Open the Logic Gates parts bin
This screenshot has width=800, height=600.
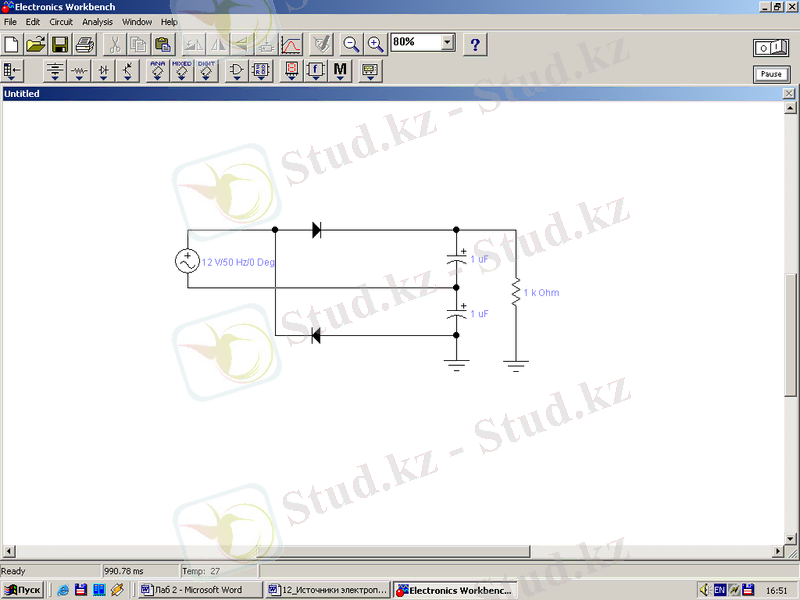point(236,70)
